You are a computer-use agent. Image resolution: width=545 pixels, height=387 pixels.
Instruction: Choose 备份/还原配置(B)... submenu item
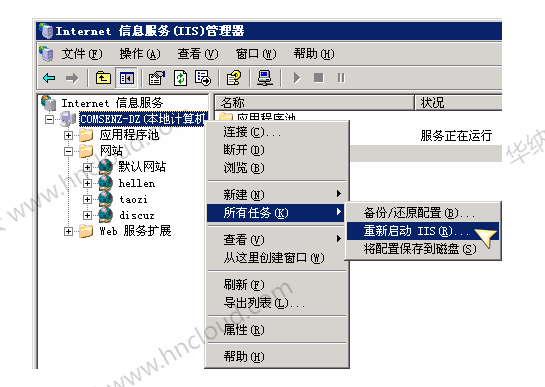(423, 212)
